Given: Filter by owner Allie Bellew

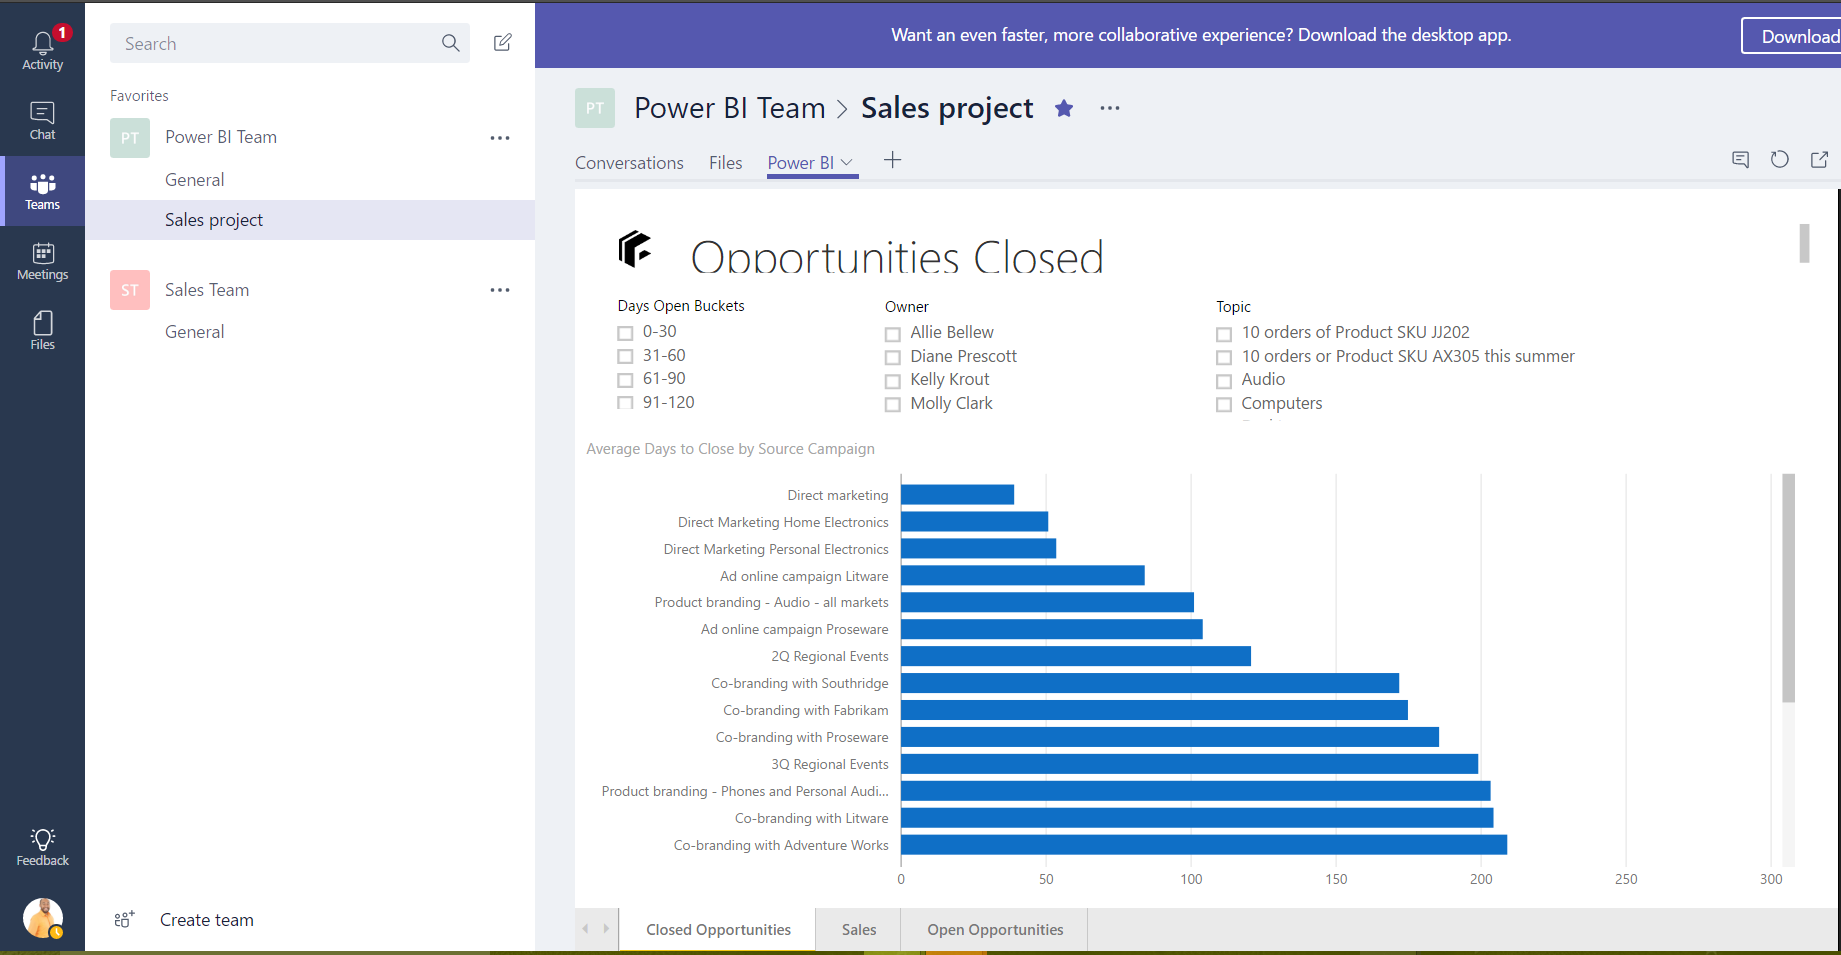Looking at the screenshot, I should coord(893,334).
